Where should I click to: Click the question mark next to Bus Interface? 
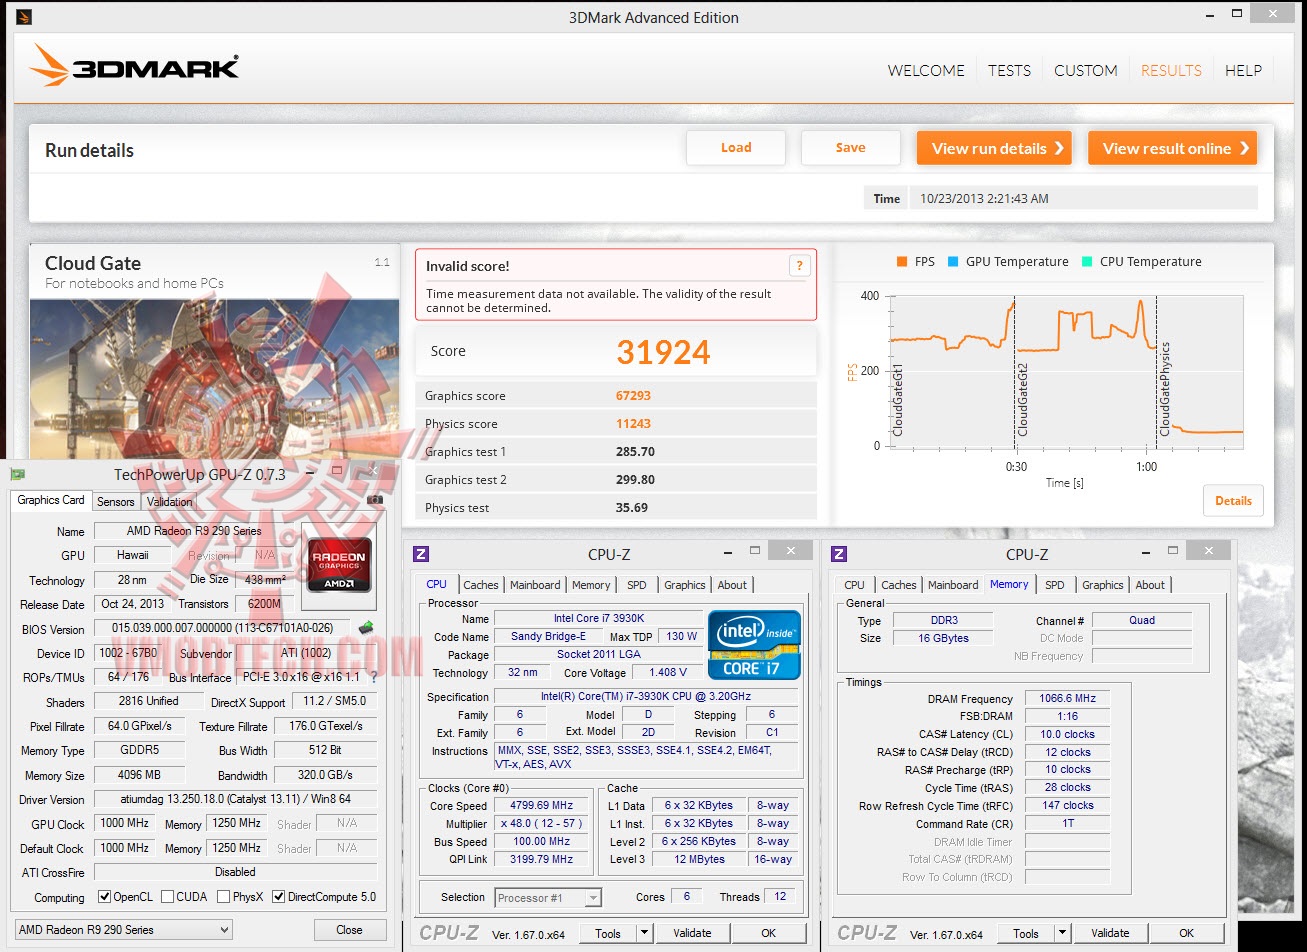[x=374, y=677]
